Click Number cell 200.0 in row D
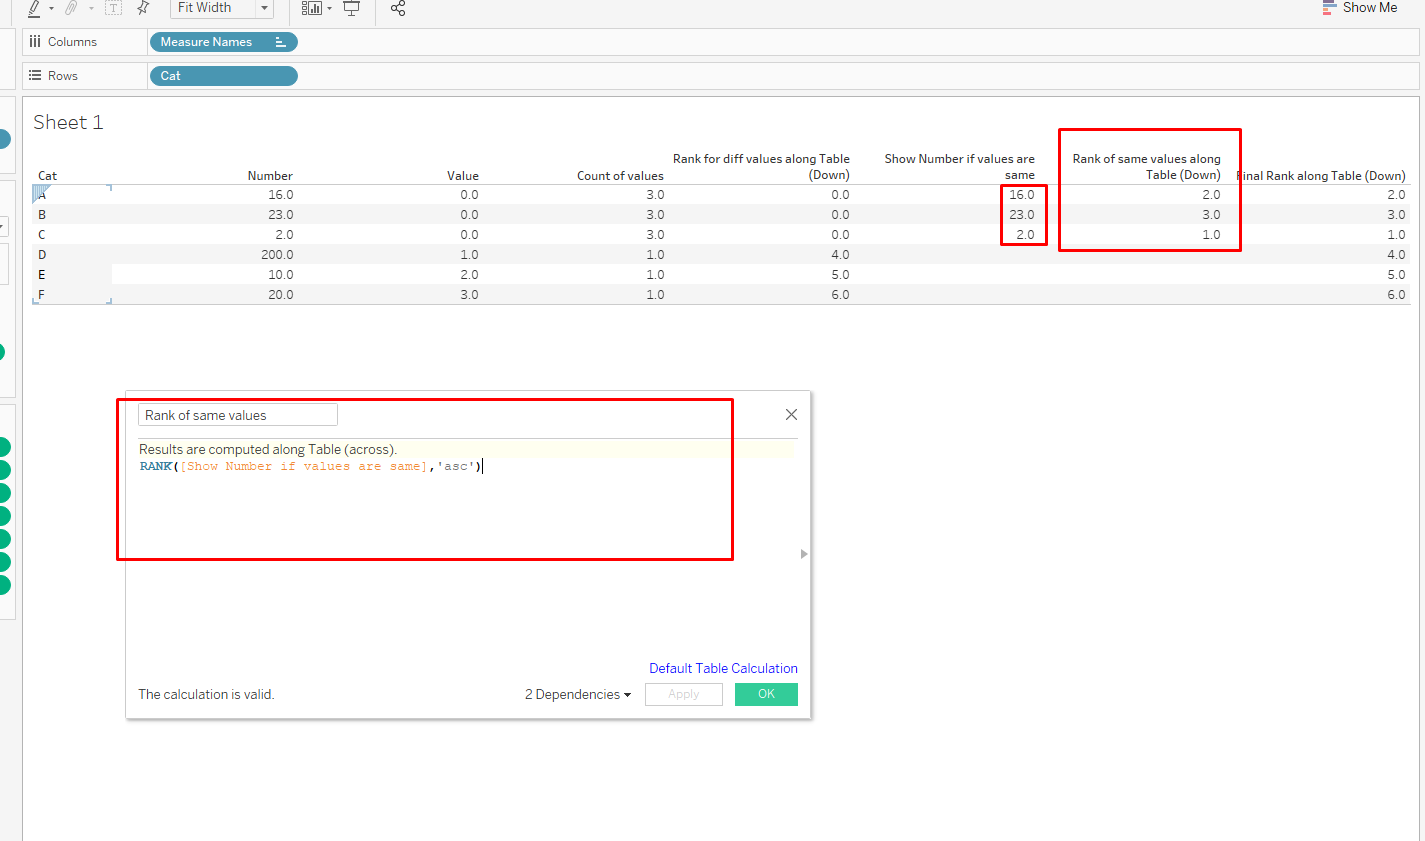 click(277, 255)
